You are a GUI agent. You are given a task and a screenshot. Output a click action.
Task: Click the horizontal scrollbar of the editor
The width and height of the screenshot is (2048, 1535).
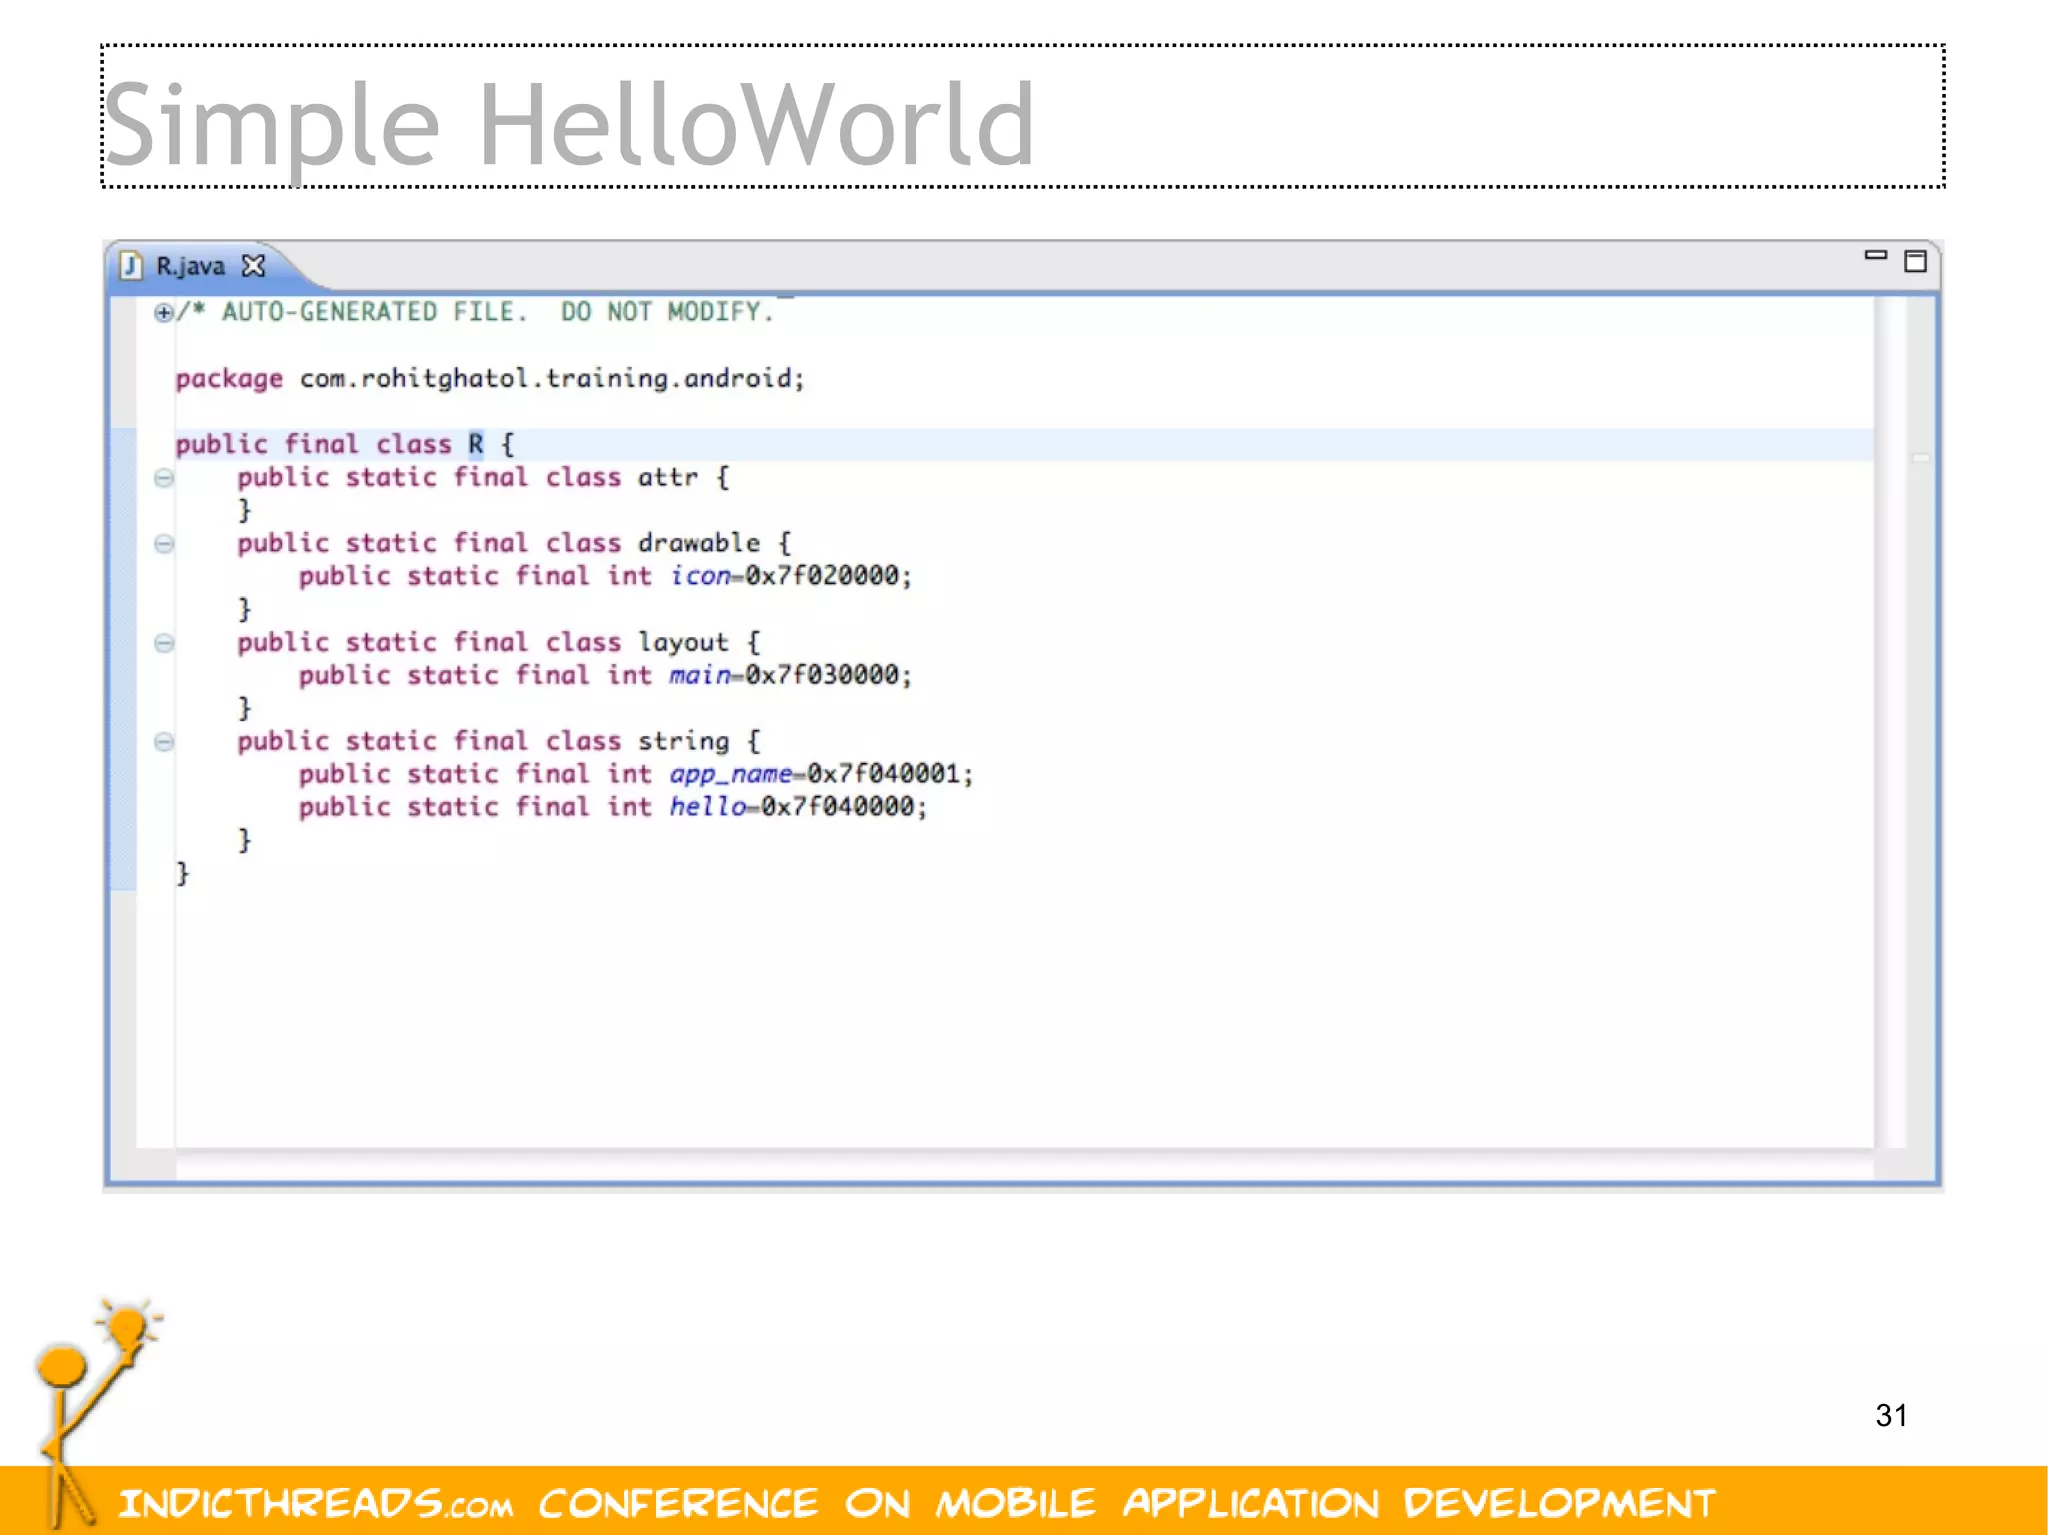[x=1024, y=1165]
